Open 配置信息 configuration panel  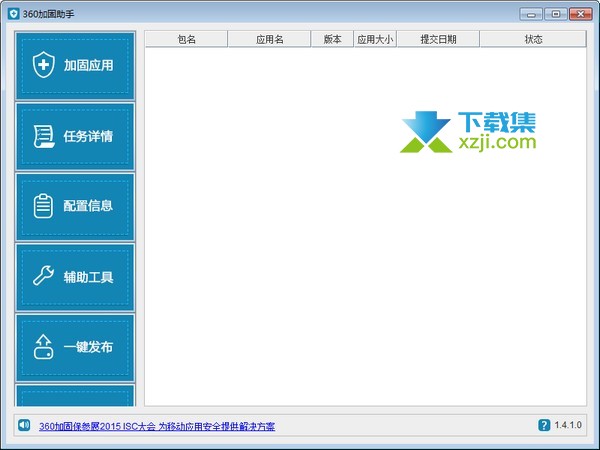75,207
